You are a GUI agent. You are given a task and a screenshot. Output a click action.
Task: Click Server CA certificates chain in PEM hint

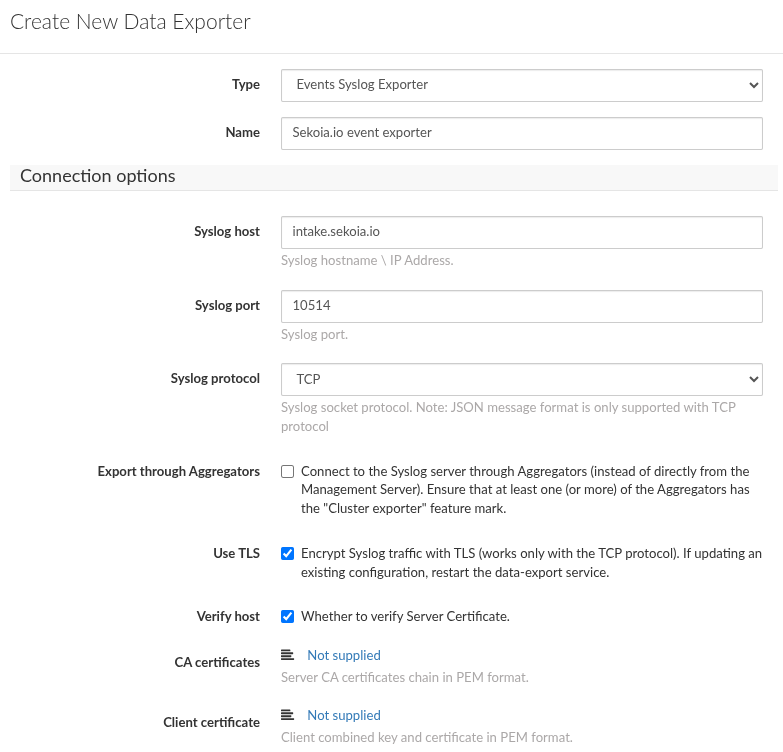pos(404,678)
